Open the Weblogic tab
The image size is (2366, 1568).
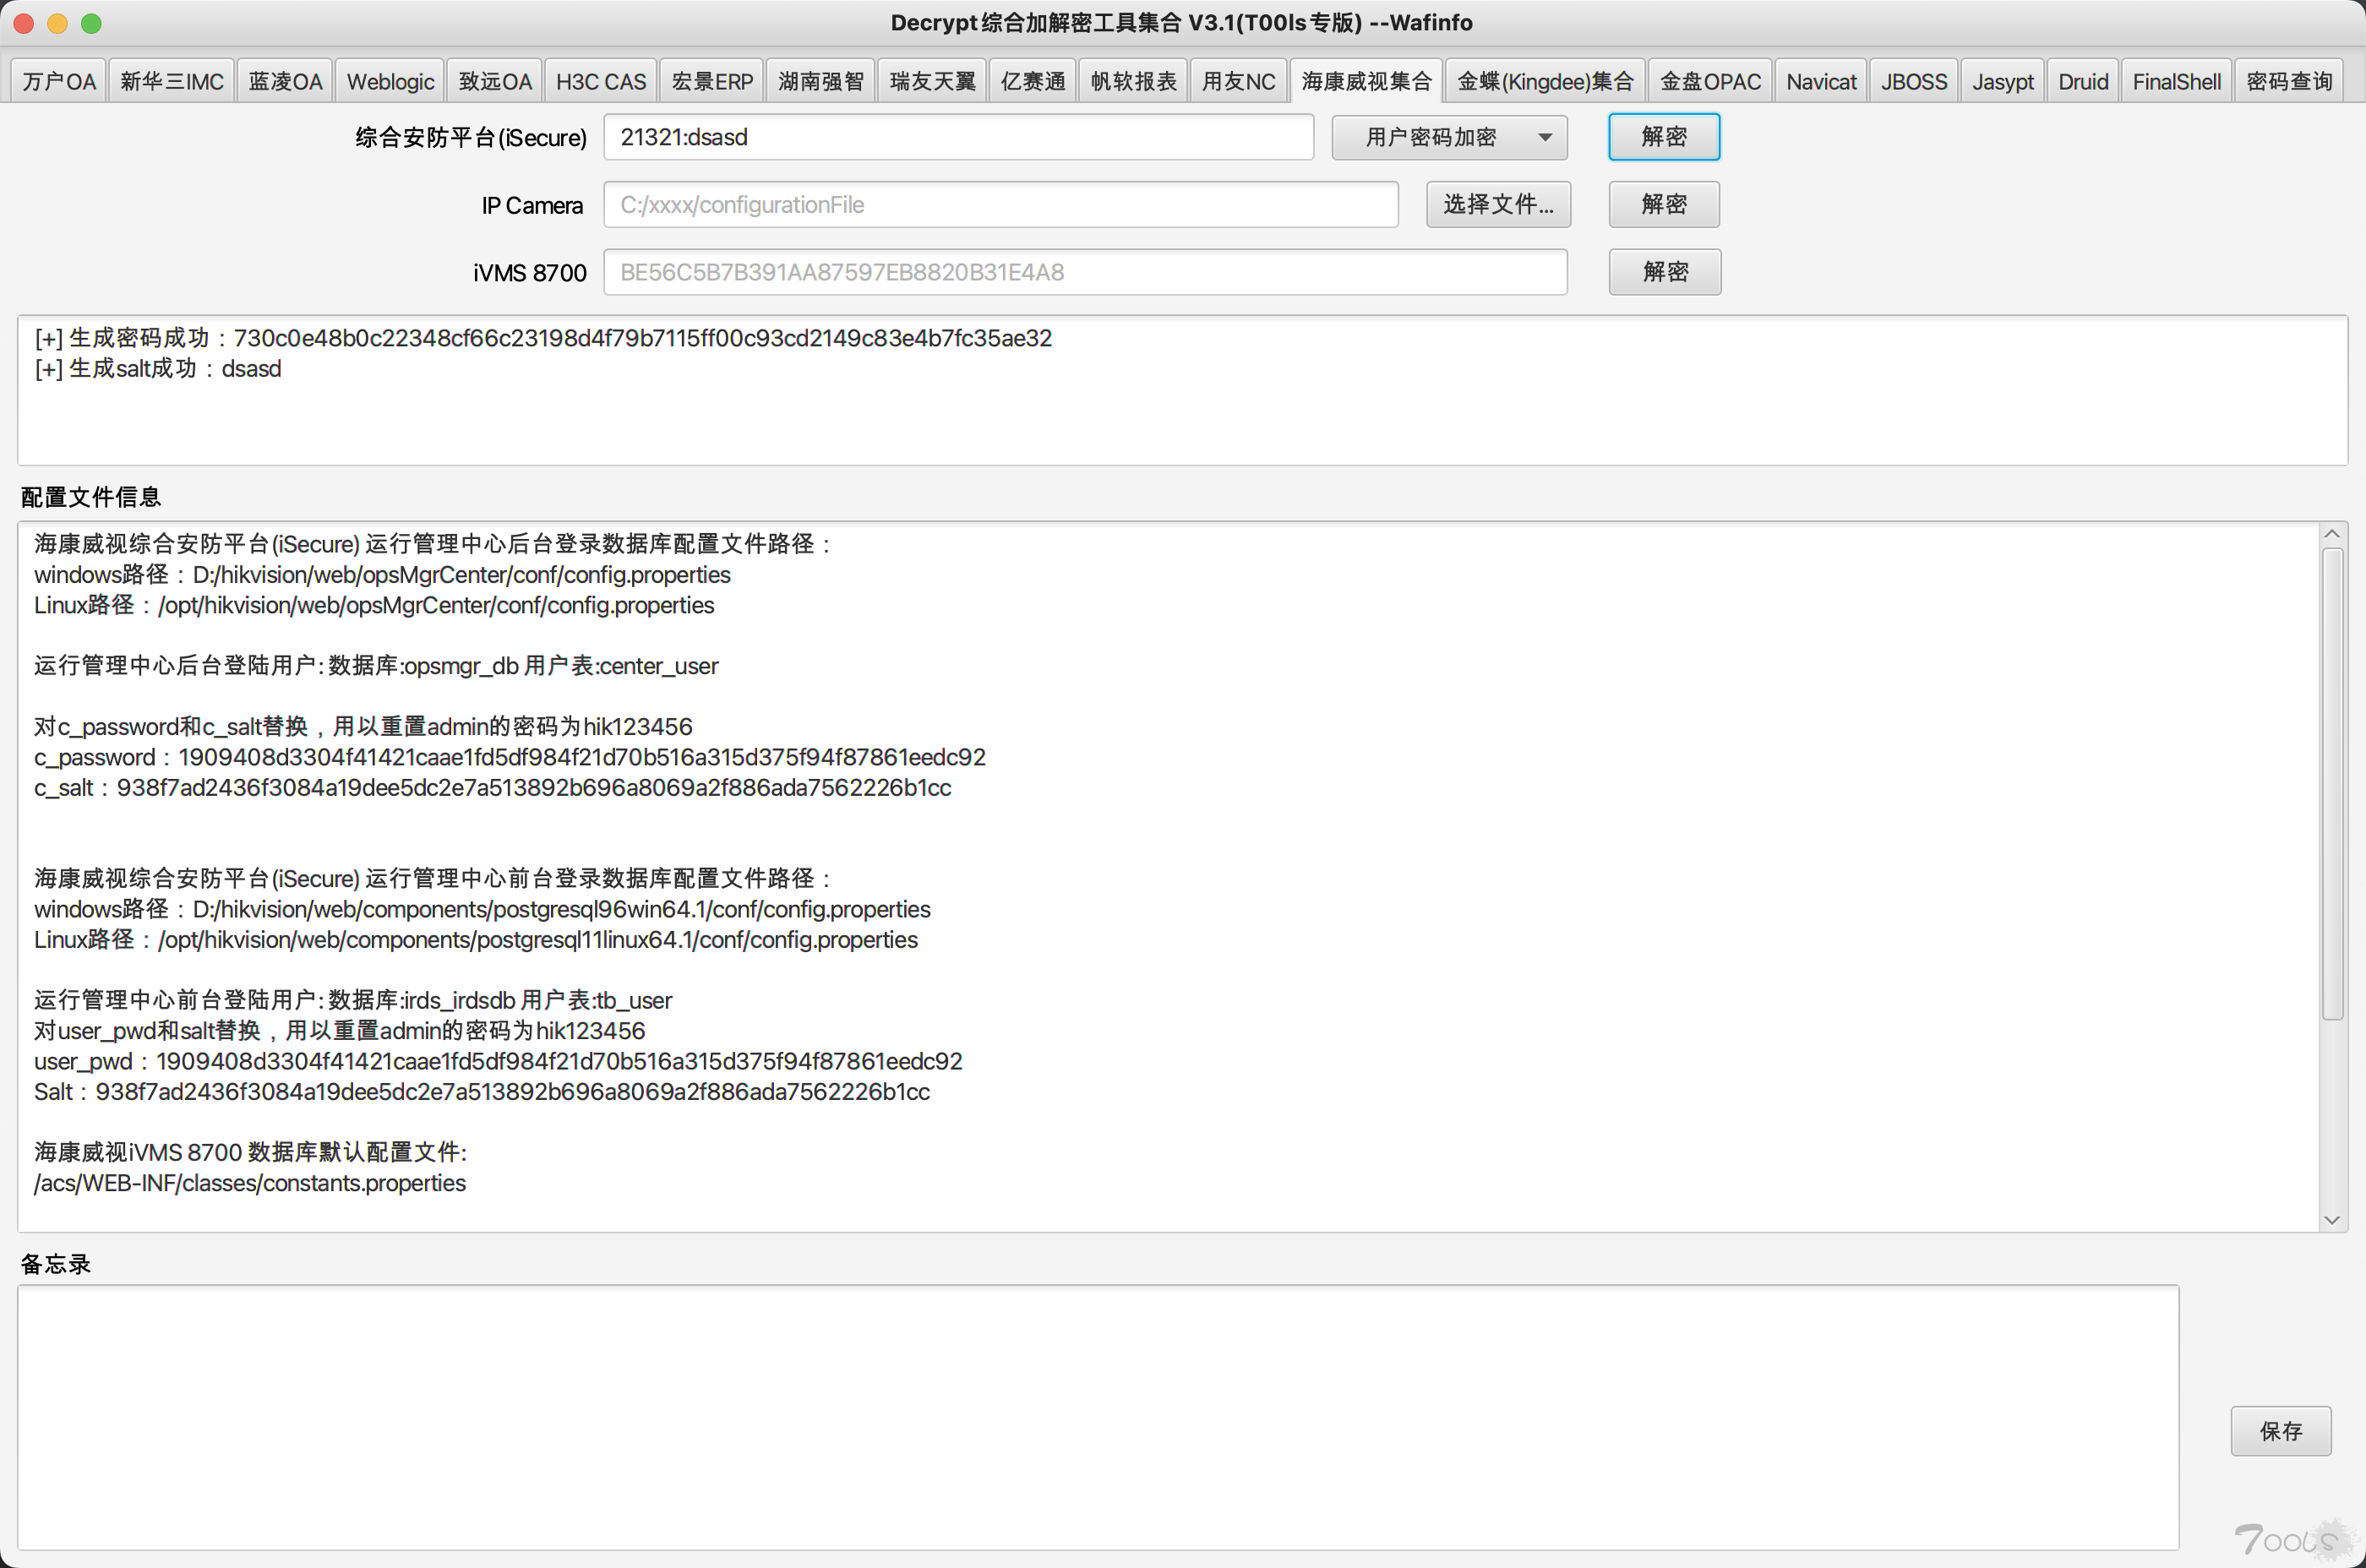click(390, 81)
